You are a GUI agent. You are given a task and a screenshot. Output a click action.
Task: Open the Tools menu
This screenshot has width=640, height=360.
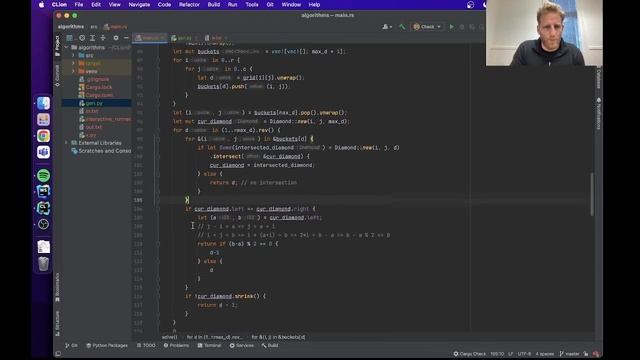[x=252, y=4]
